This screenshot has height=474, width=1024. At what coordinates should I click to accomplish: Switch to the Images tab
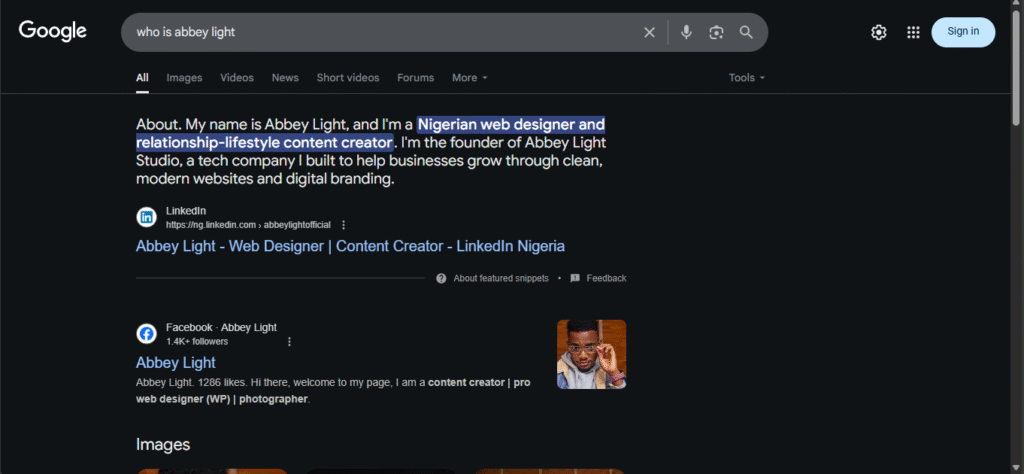coord(184,78)
